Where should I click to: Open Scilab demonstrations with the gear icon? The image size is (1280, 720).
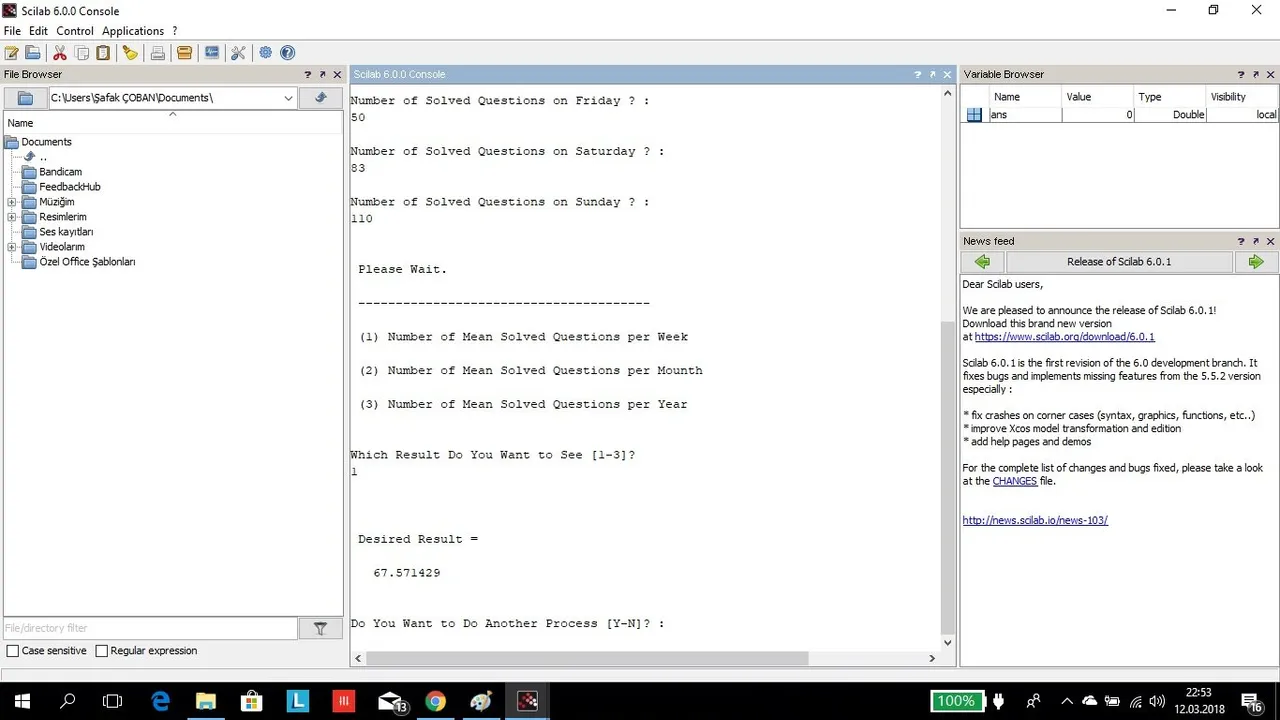tap(266, 53)
